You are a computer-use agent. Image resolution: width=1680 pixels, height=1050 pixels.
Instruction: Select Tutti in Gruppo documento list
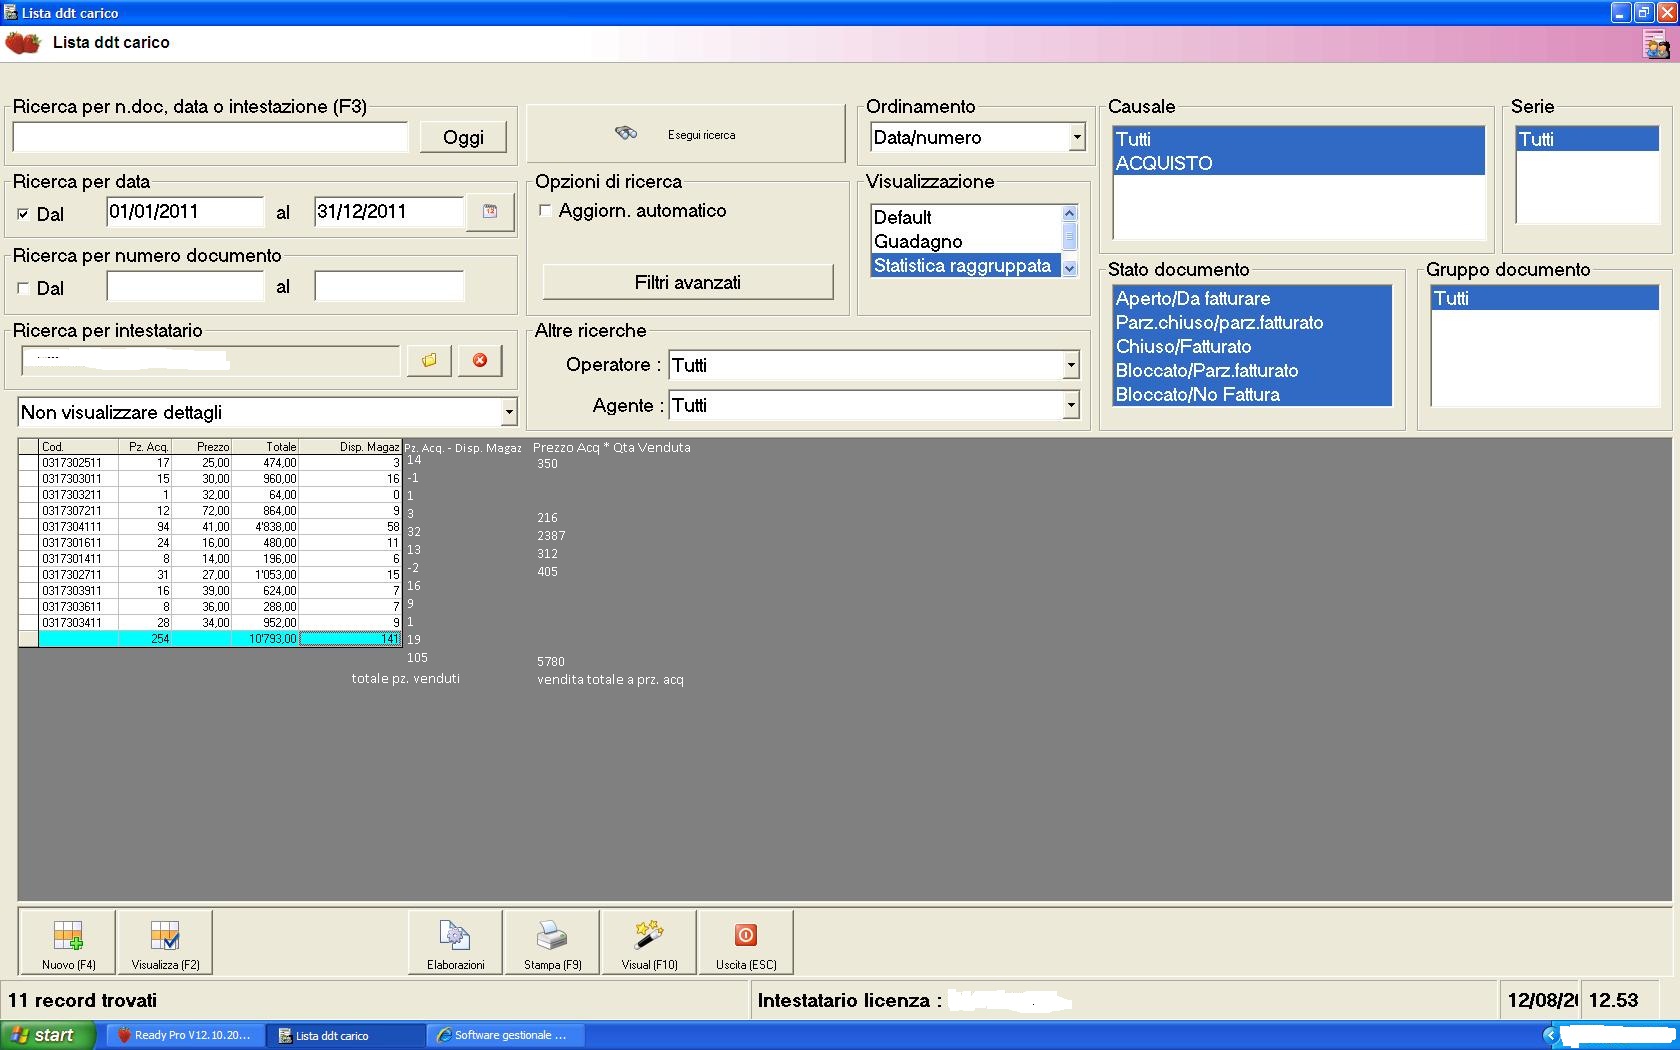click(x=1544, y=298)
